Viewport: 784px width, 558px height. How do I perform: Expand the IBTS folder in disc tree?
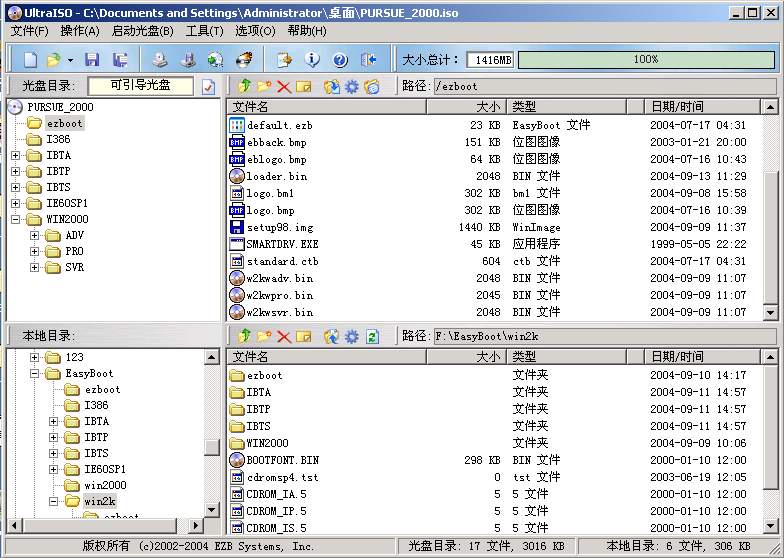pyautogui.click(x=16, y=188)
